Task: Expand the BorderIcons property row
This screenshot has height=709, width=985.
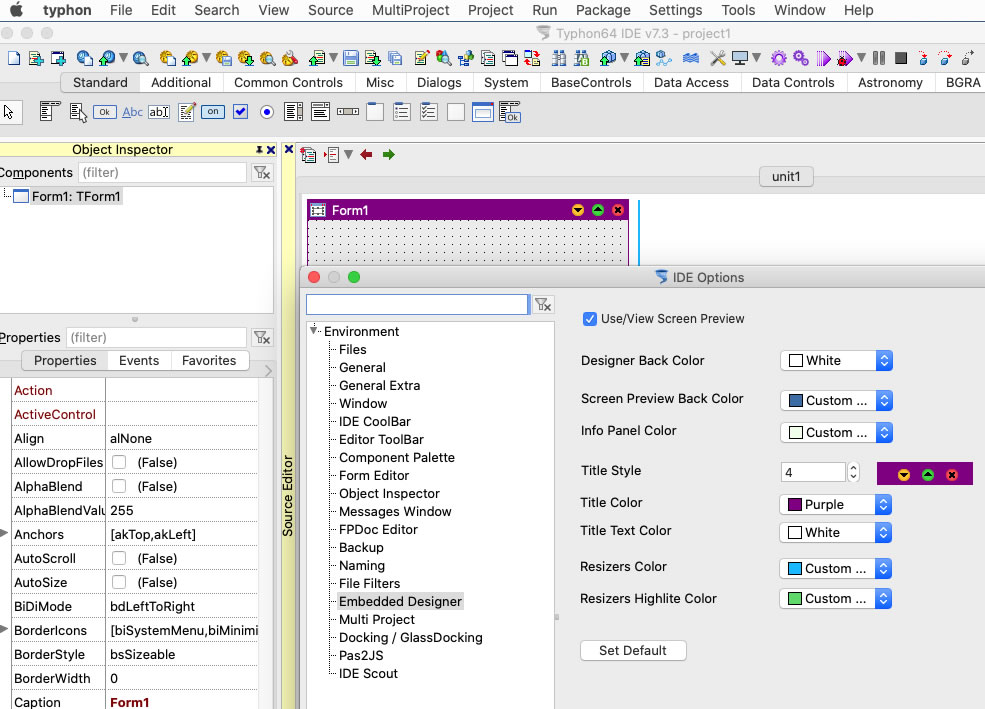Action: point(4,629)
